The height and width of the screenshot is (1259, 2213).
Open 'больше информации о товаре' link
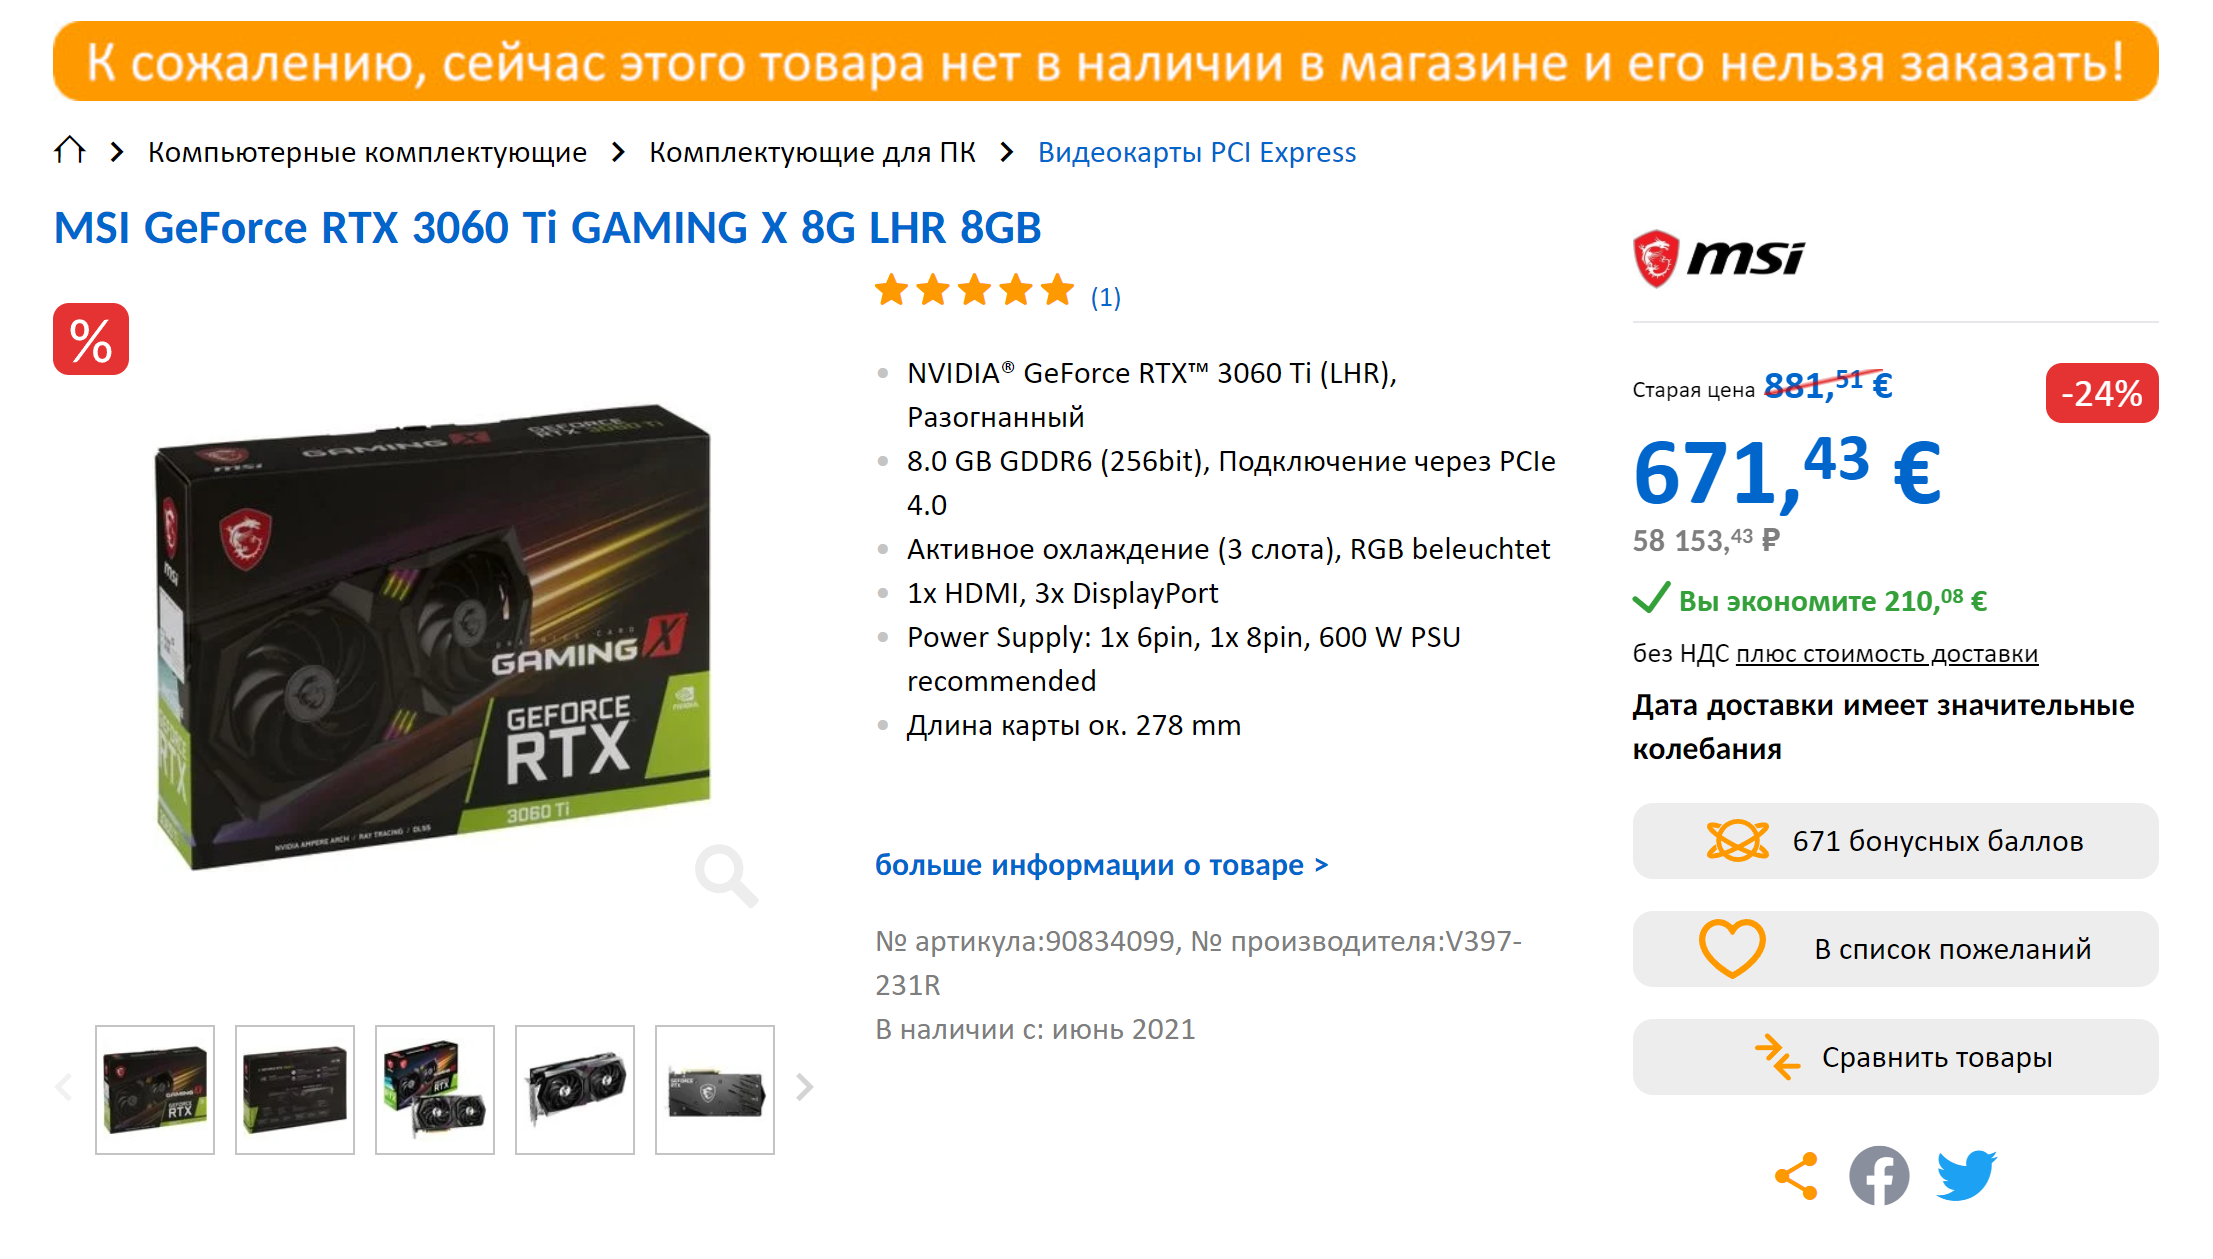[x=1102, y=865]
